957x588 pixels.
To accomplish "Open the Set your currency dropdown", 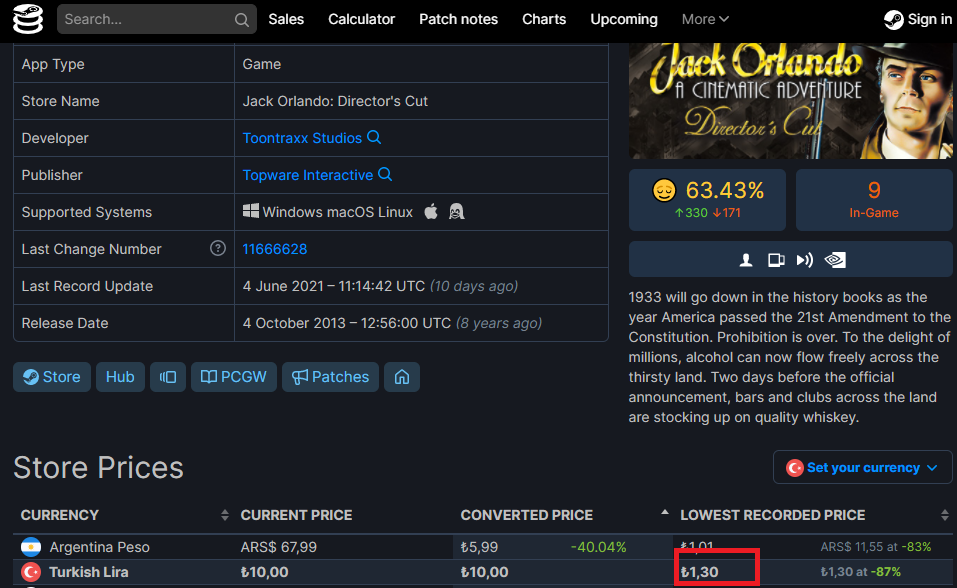I will pos(862,467).
